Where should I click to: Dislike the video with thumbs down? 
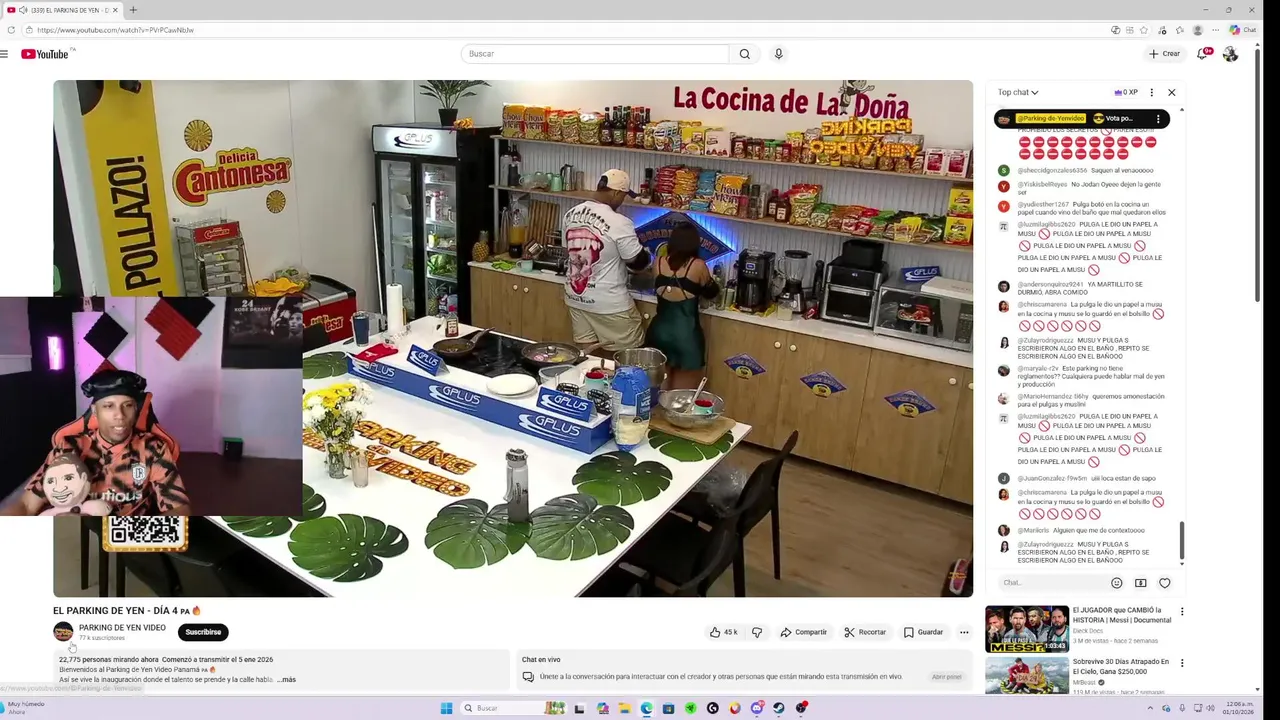757,632
